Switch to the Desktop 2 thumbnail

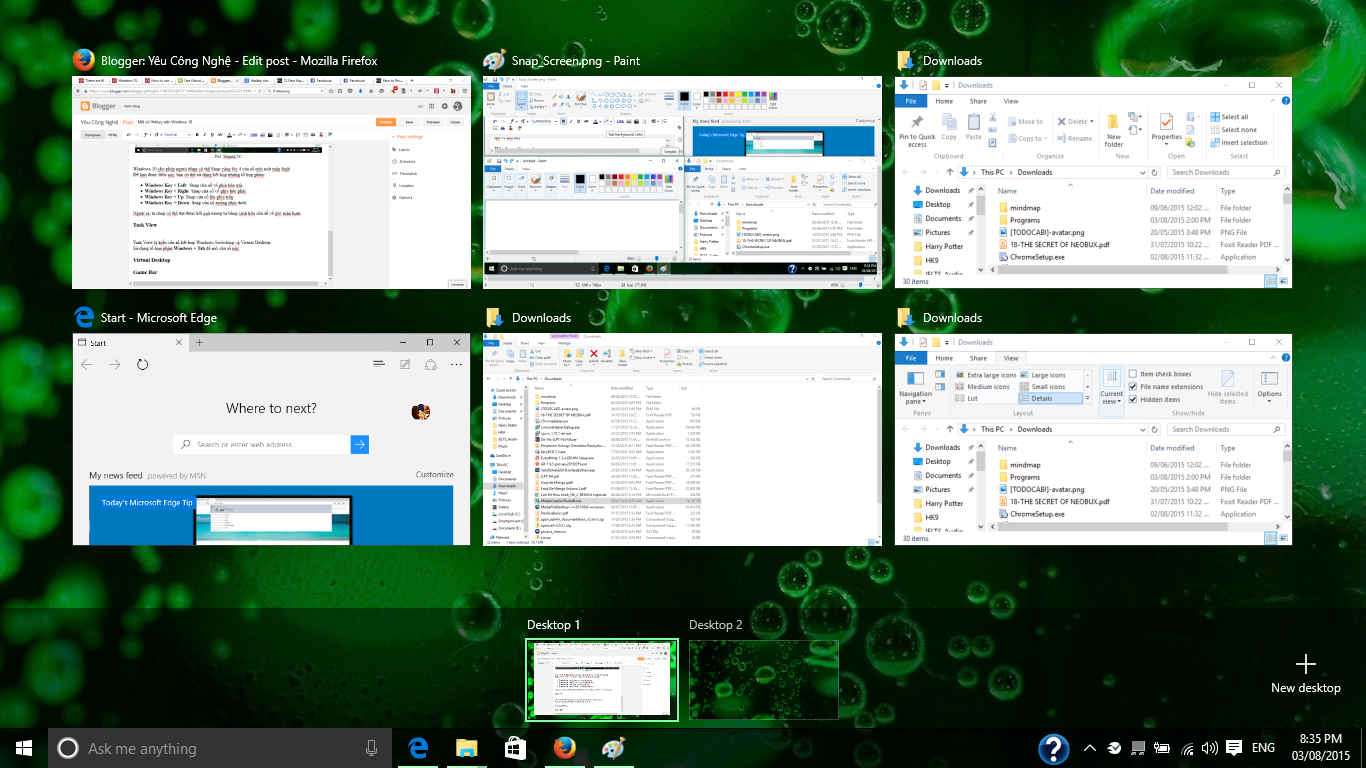point(763,679)
